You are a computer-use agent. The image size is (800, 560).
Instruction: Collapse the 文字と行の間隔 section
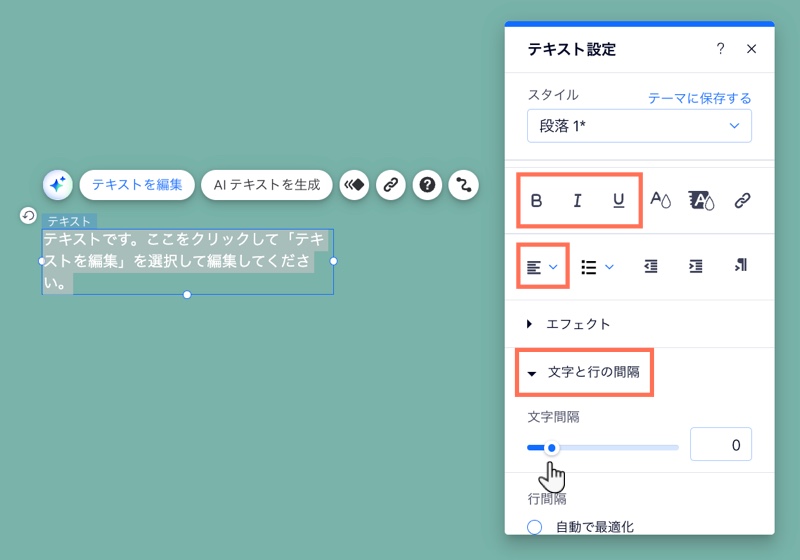click(x=584, y=372)
